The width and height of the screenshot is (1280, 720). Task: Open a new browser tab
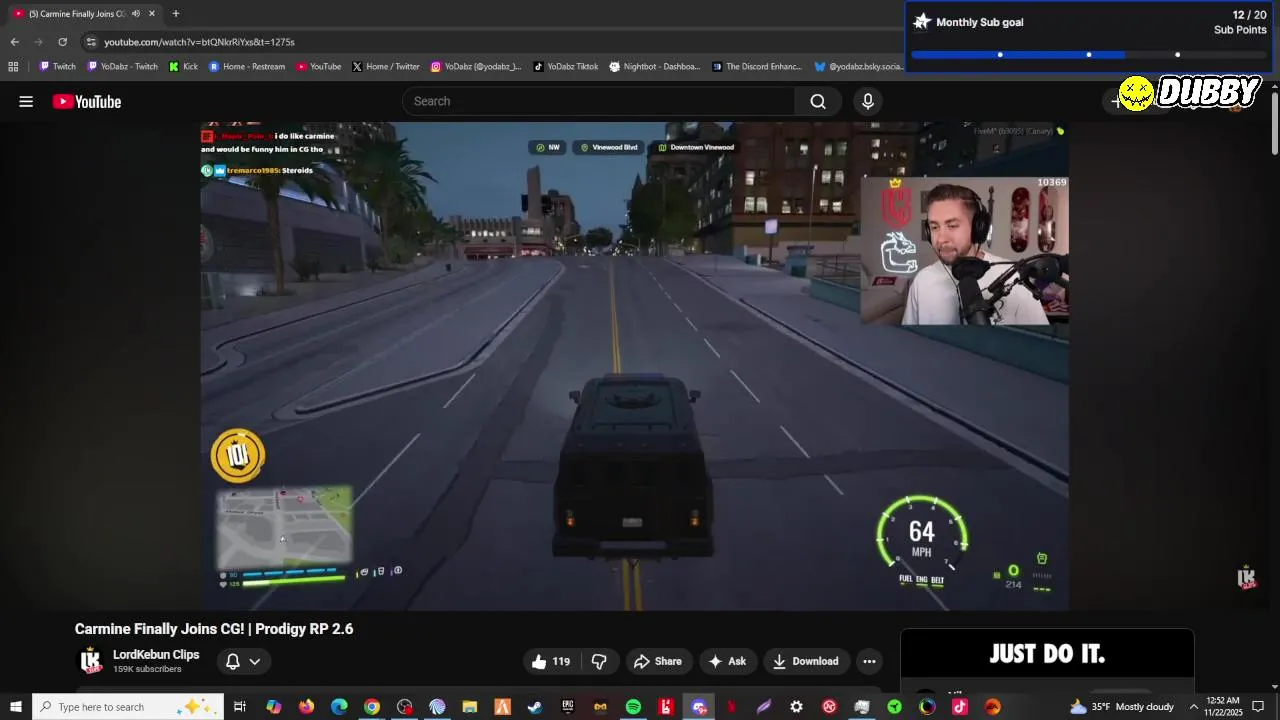[176, 14]
